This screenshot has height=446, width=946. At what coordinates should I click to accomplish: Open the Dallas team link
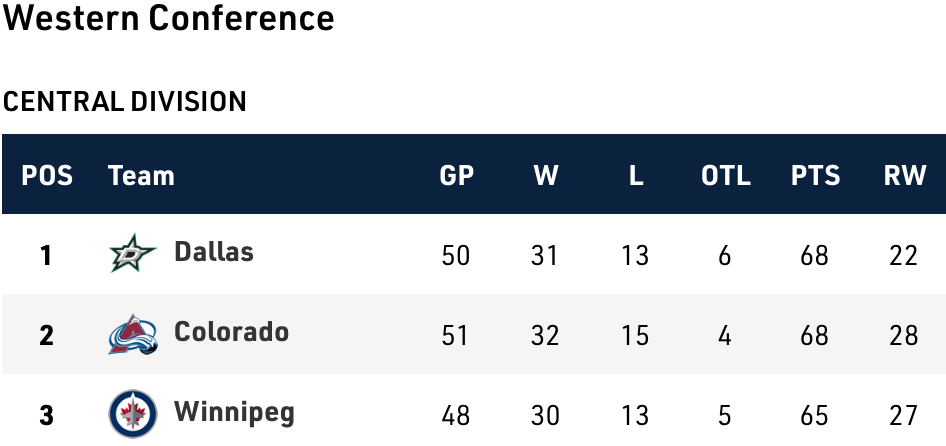(214, 252)
